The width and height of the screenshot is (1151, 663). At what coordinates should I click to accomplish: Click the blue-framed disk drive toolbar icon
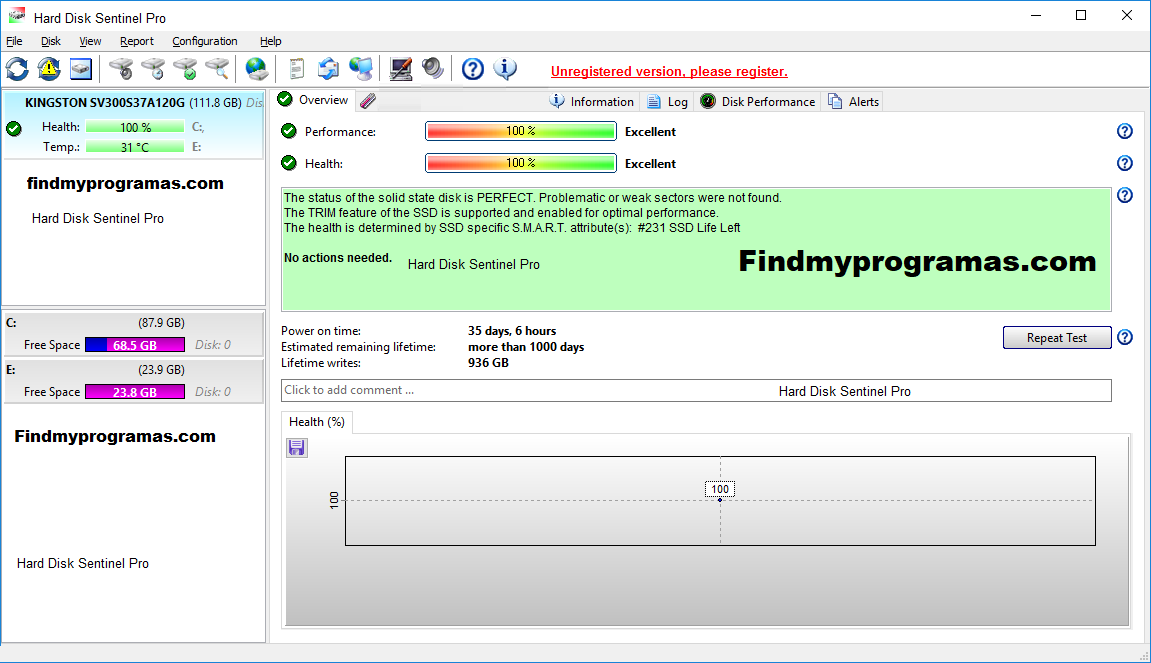pos(81,69)
